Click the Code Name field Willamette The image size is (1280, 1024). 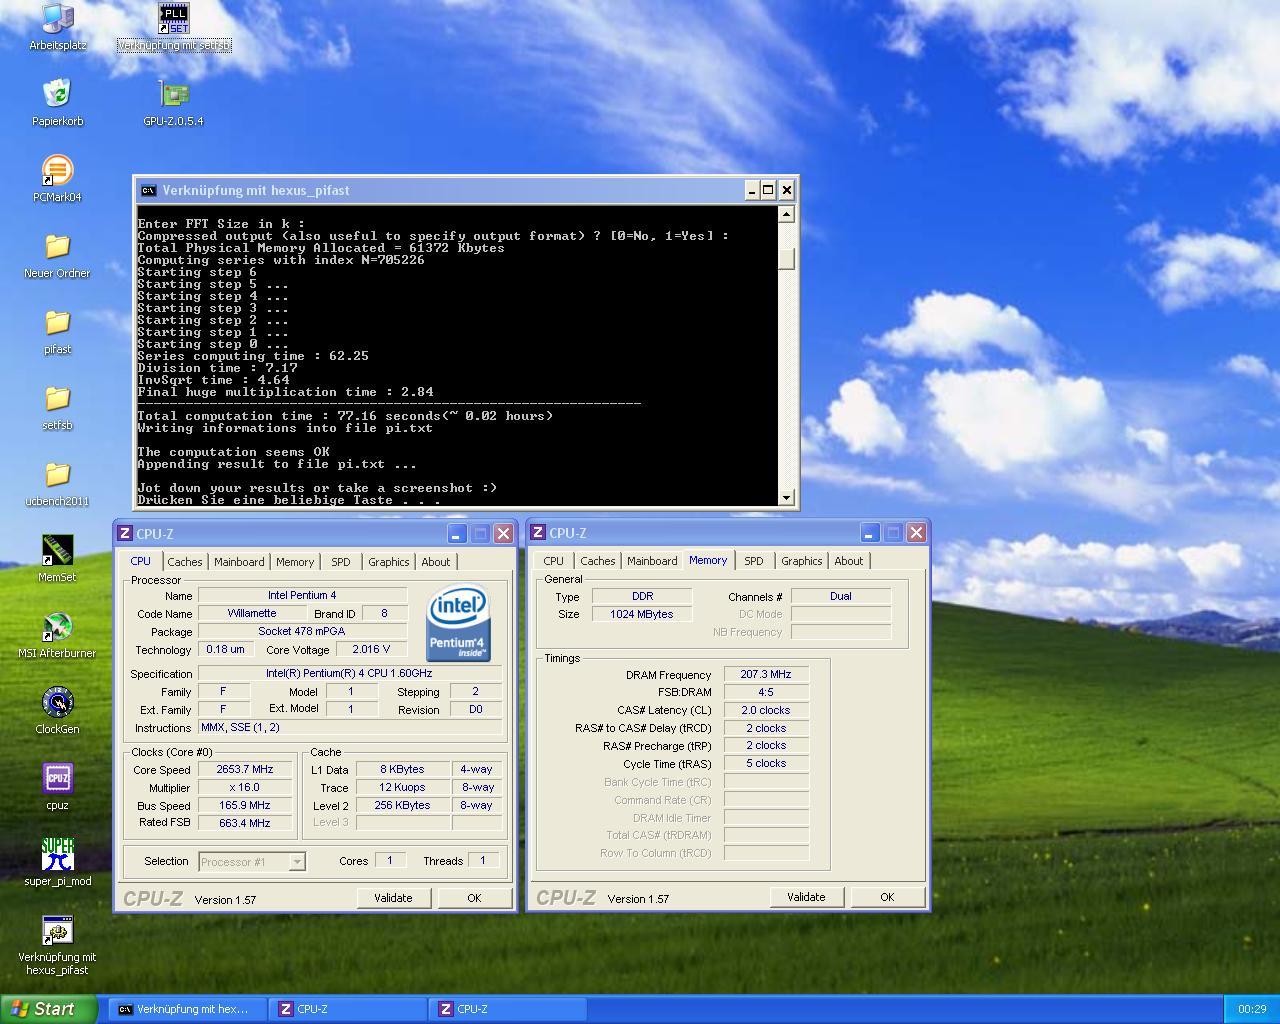pos(252,614)
